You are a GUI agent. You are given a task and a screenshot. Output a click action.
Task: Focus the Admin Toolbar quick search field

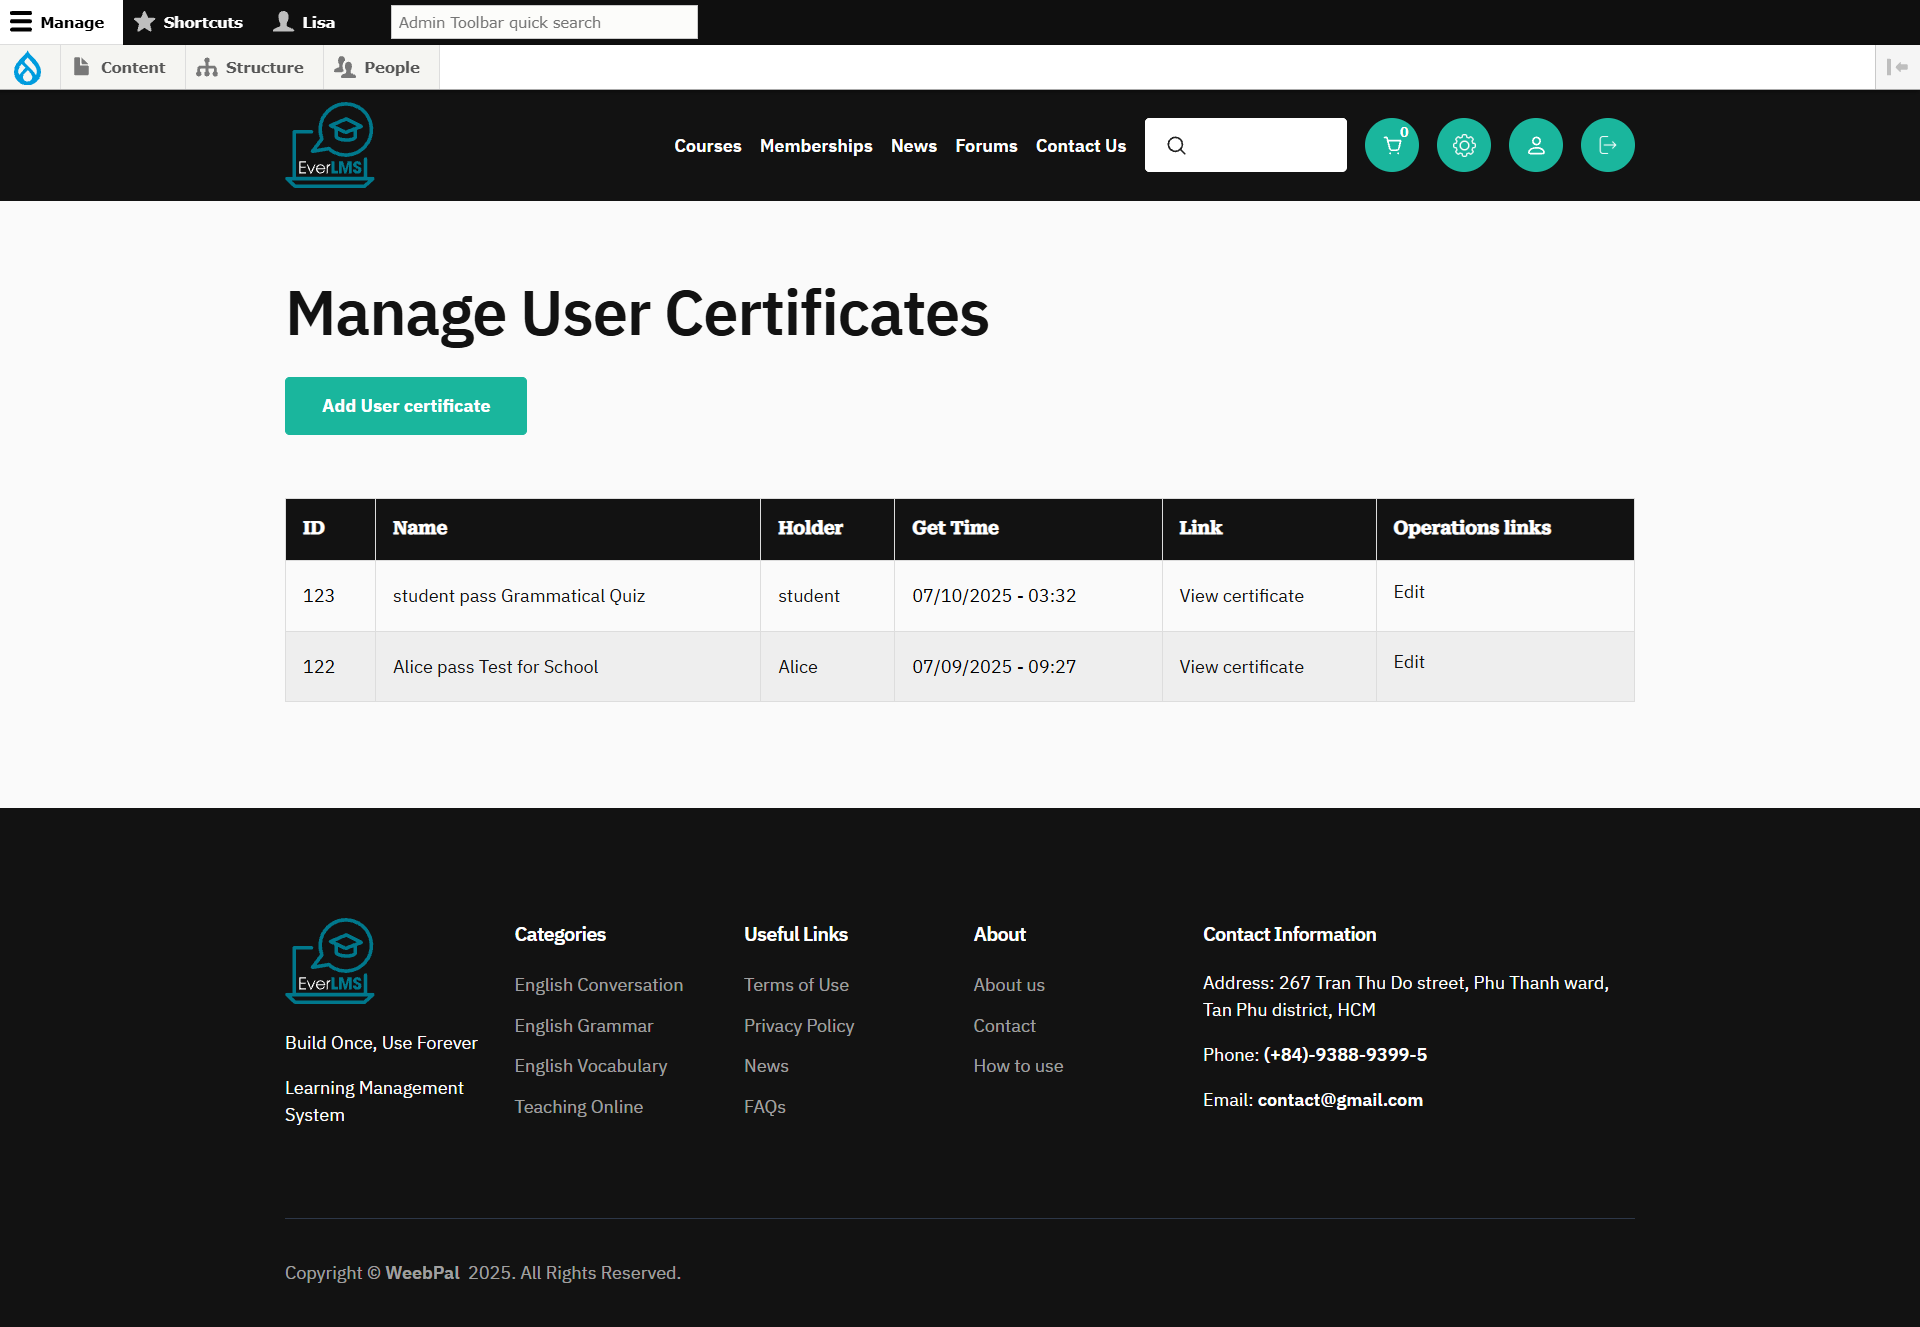[543, 22]
